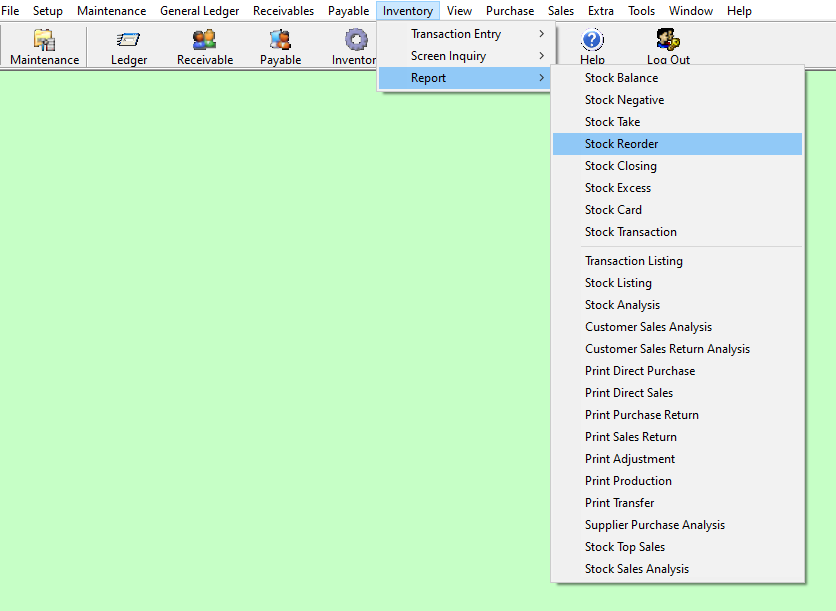The width and height of the screenshot is (836, 611).
Task: Open the General Ledger menu
Action: [199, 11]
